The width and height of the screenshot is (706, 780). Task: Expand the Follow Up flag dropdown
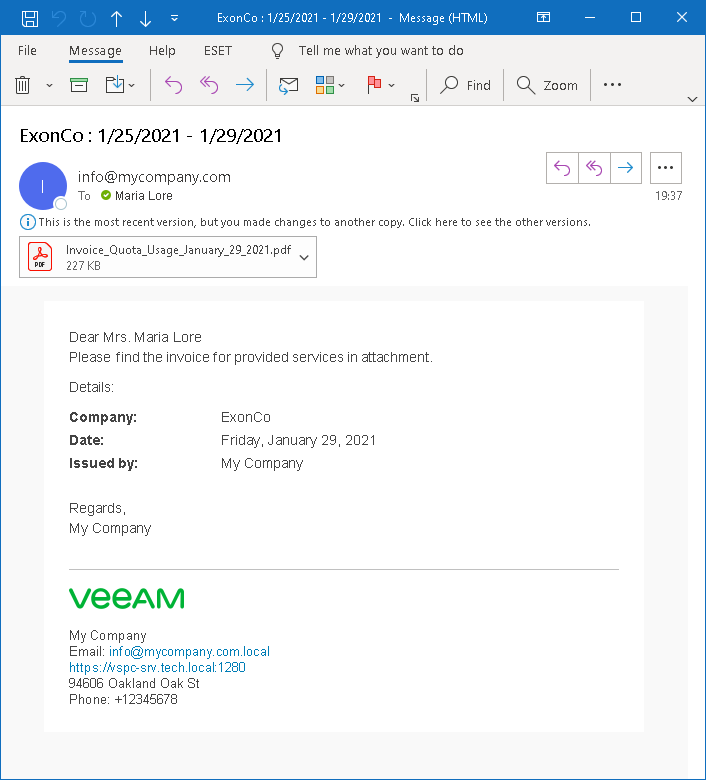point(392,86)
